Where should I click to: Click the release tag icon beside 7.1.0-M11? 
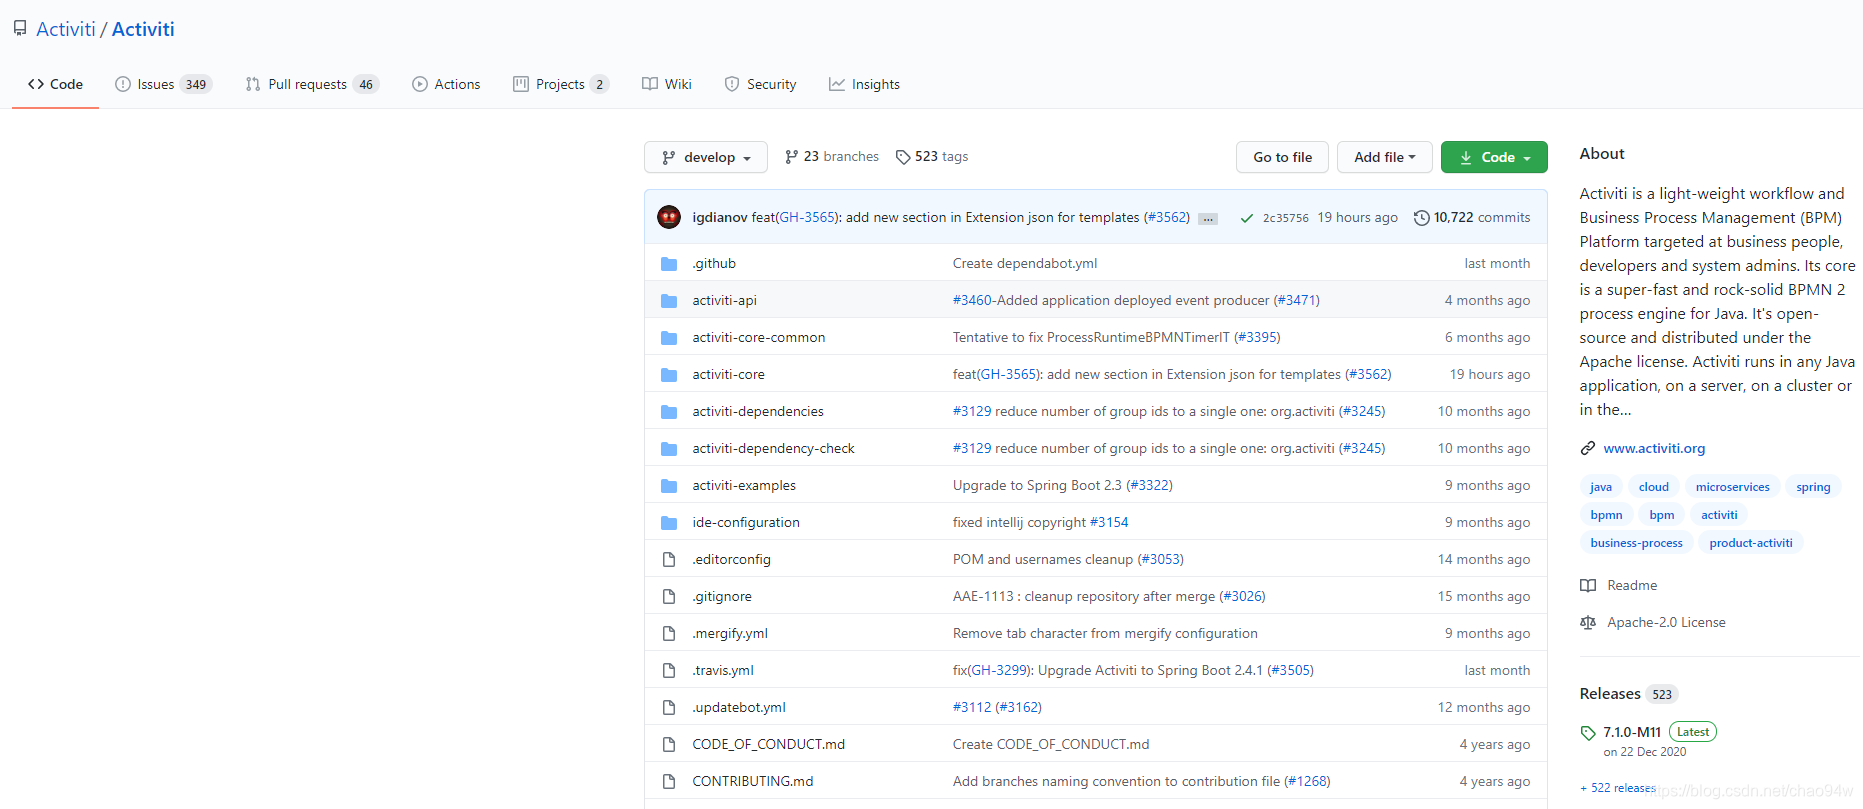pos(1588,733)
